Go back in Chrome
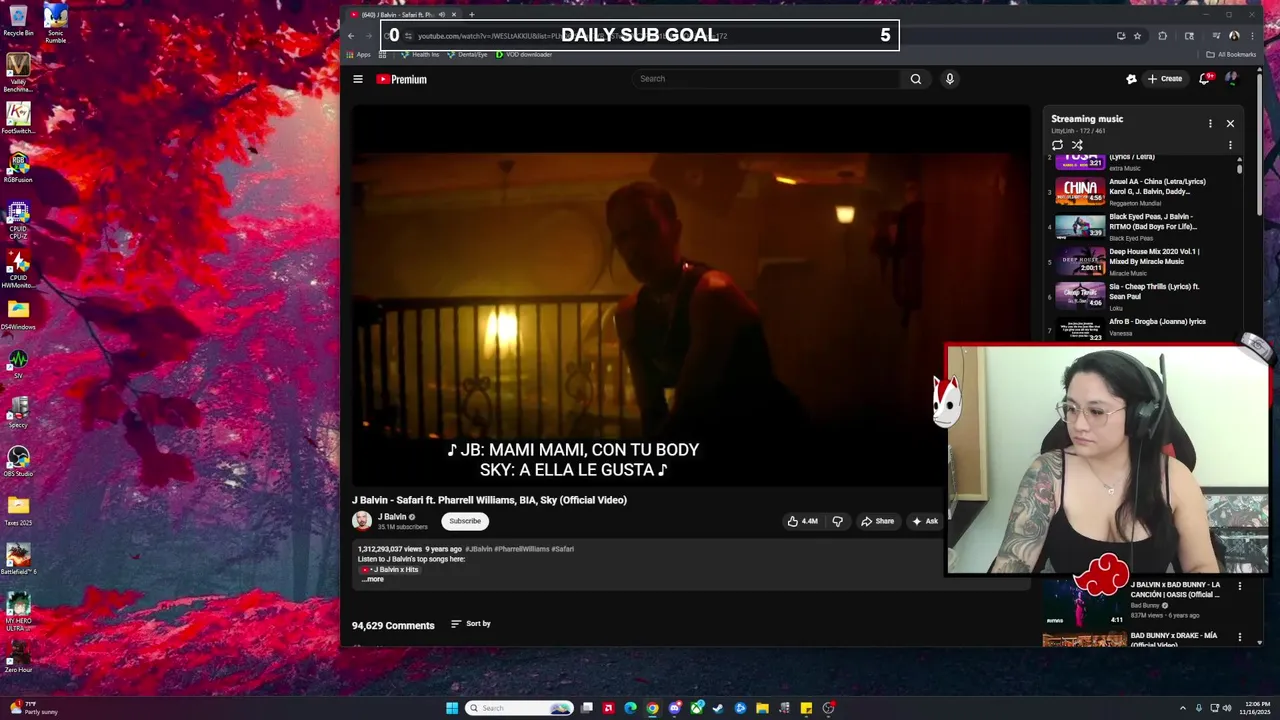Image resolution: width=1280 pixels, height=720 pixels. tap(351, 36)
